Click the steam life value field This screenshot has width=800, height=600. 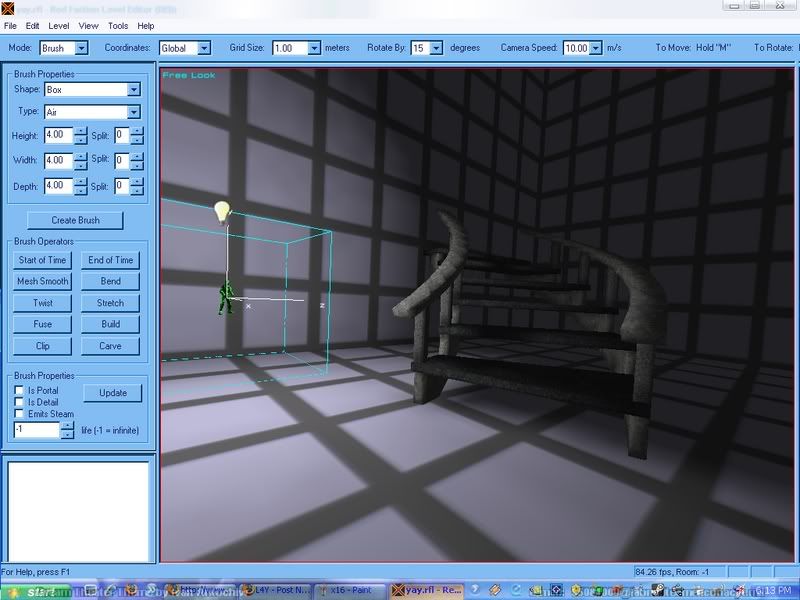click(37, 430)
